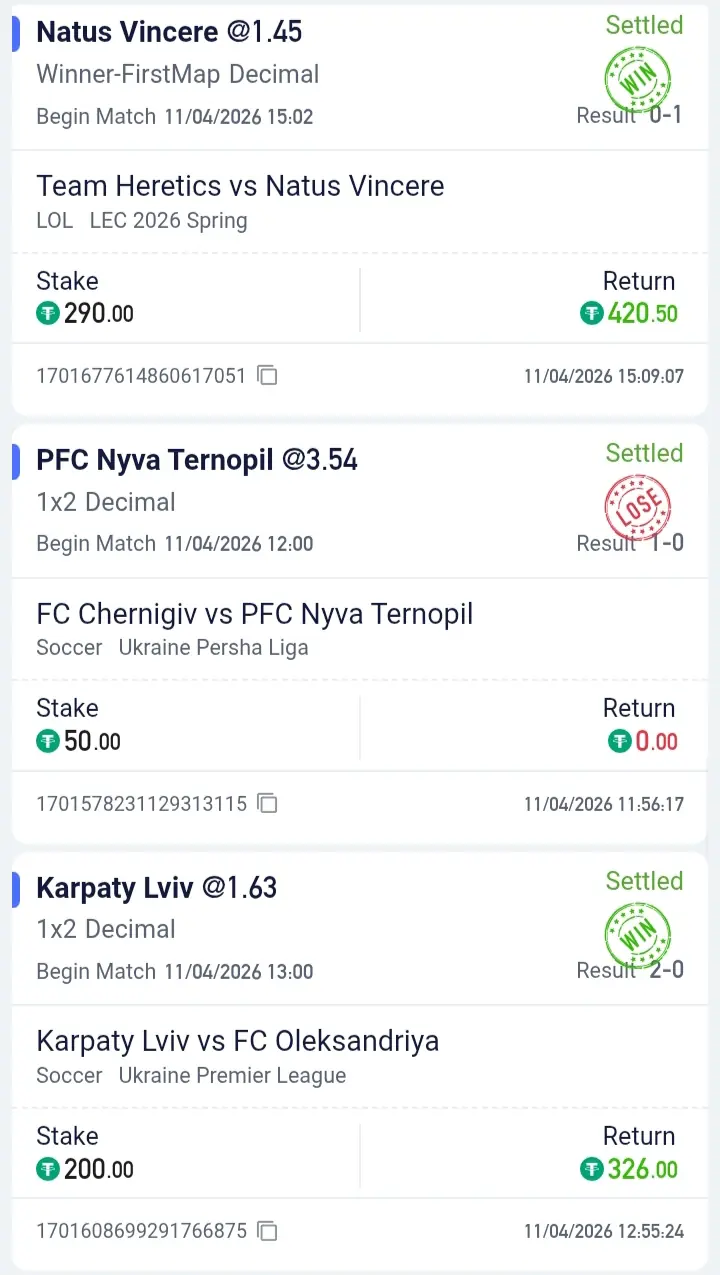Image resolution: width=720 pixels, height=1275 pixels.
Task: Copy bet ID 1701578231129313115
Action: pyautogui.click(x=267, y=803)
